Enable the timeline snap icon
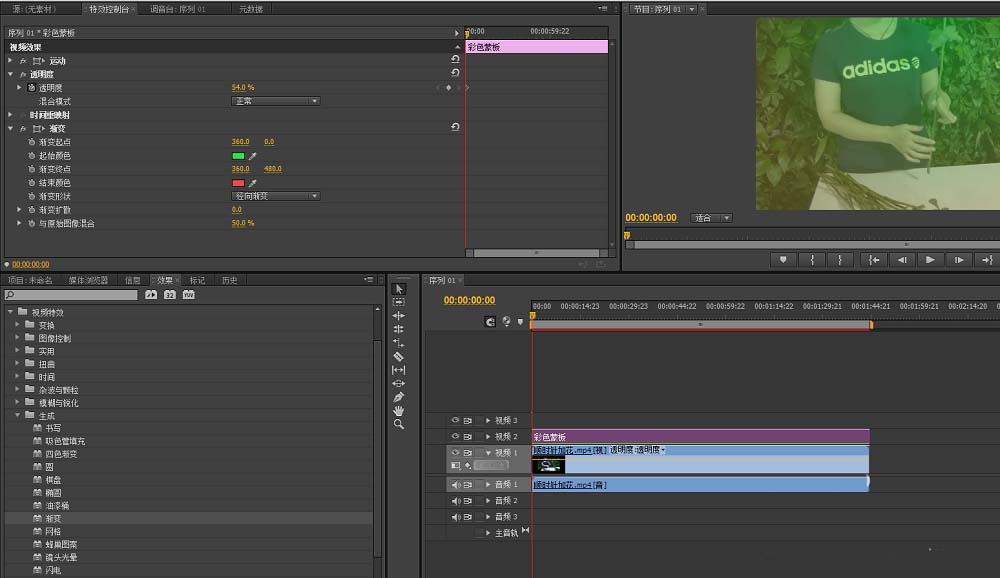The image size is (1000, 578). coord(490,322)
